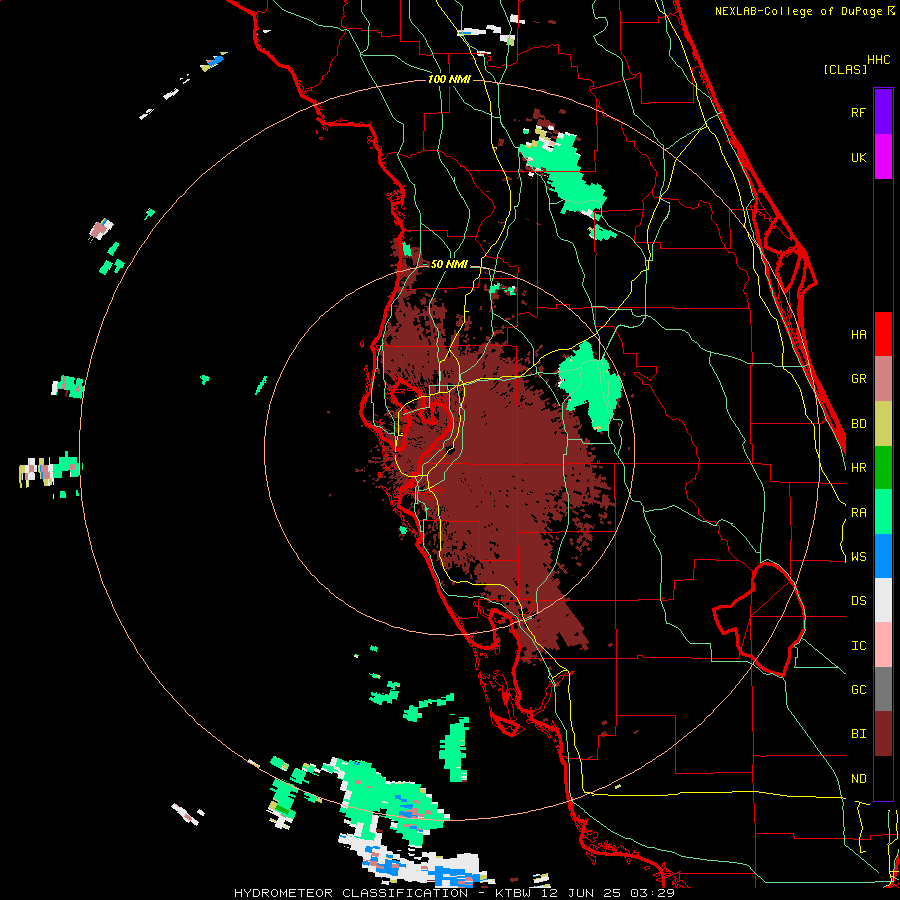This screenshot has width=900, height=900.
Task: Click the KTBW radar site identifier
Action: pos(514,893)
